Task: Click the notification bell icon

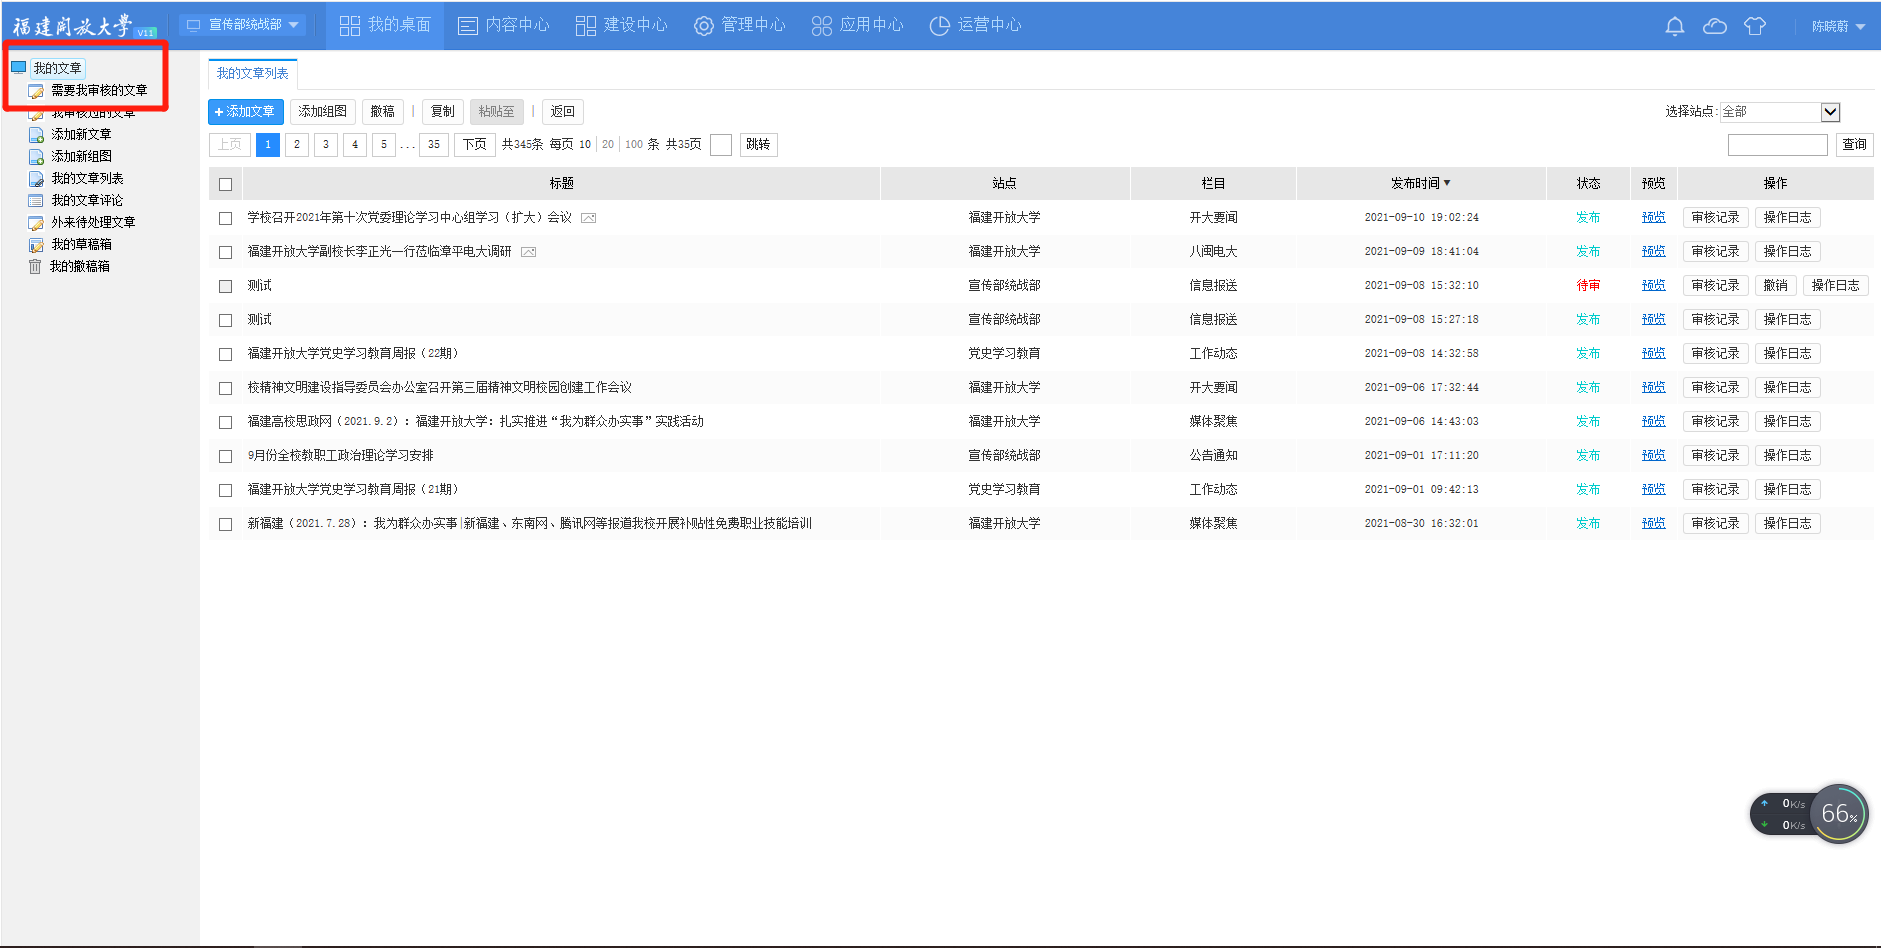Action: (1674, 26)
